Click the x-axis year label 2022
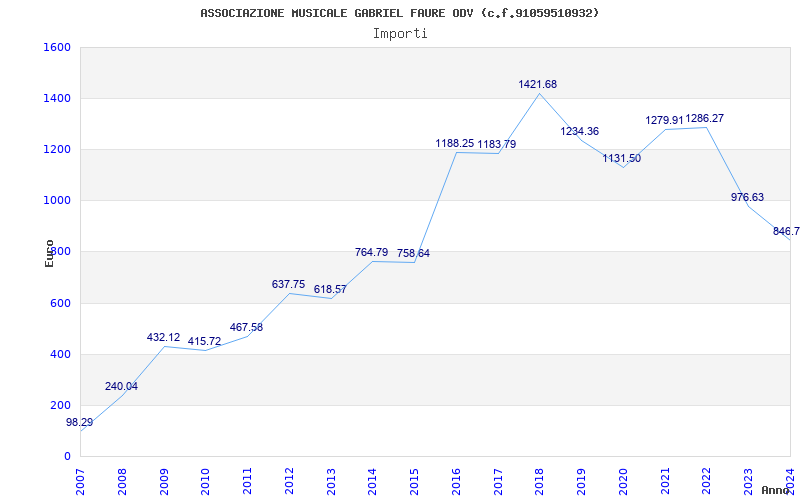 (x=707, y=482)
